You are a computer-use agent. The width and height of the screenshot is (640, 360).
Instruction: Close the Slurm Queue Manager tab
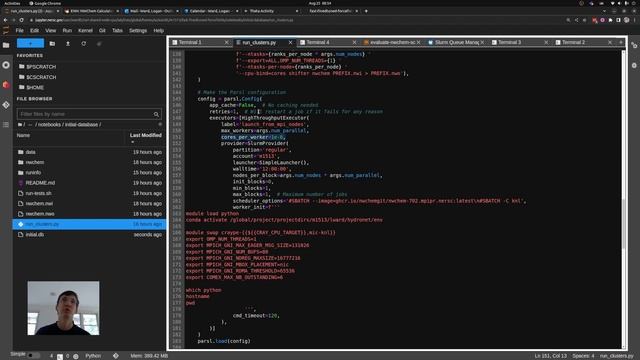482,42
